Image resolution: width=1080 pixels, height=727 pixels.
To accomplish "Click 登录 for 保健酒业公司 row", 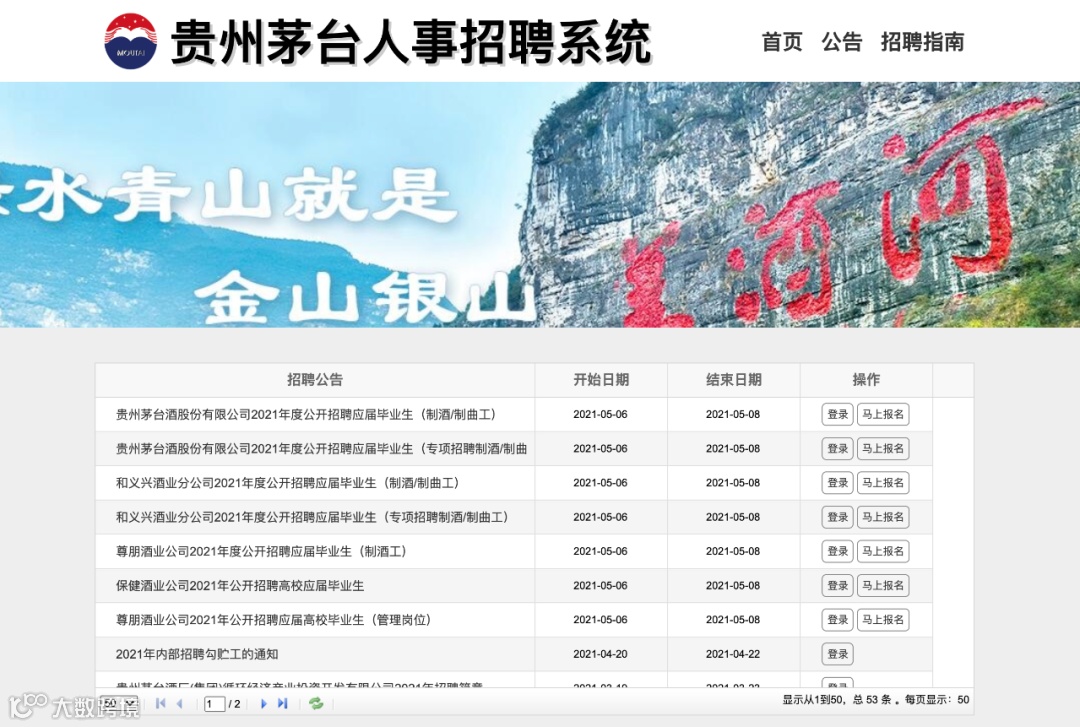I will 838,585.
